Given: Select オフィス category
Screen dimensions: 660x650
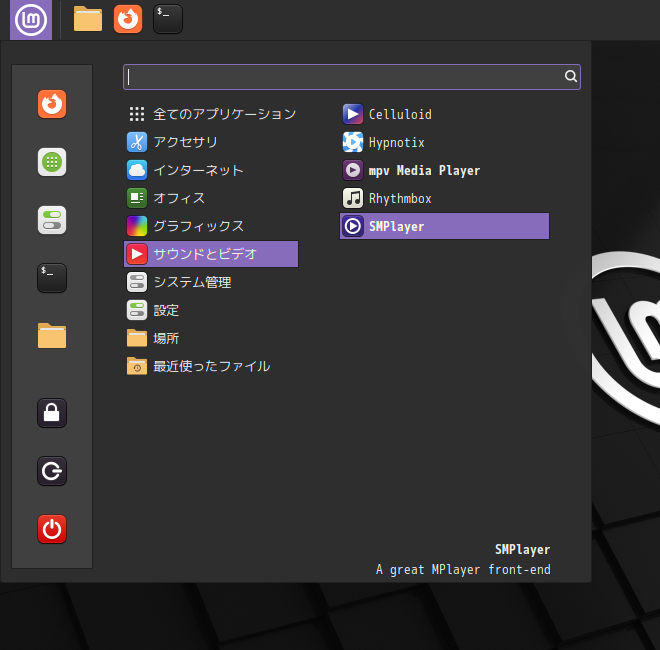Looking at the screenshot, I should click(211, 198).
